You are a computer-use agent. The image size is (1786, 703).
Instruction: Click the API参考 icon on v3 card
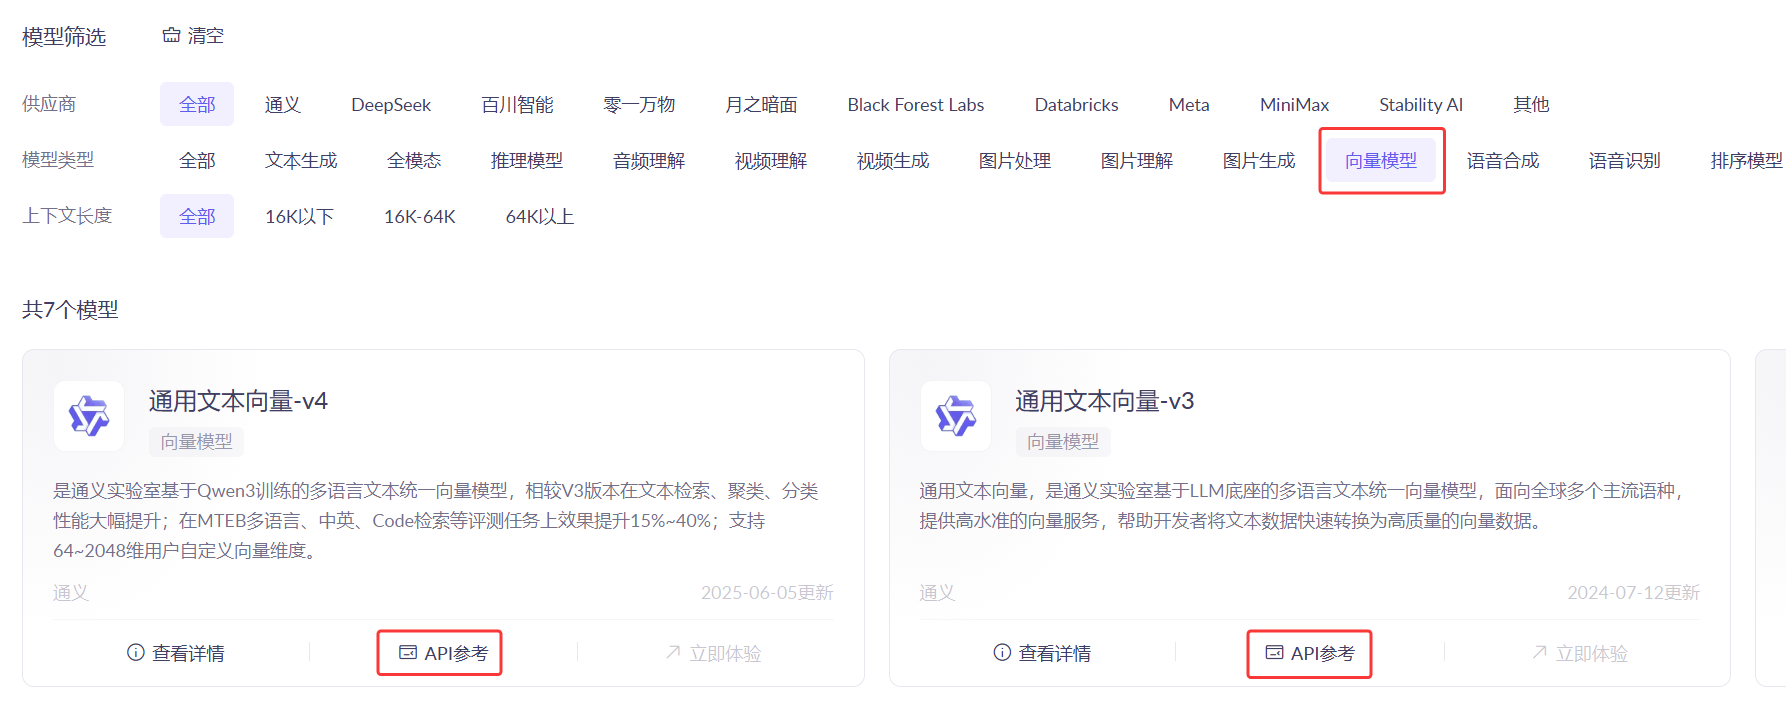(1274, 652)
